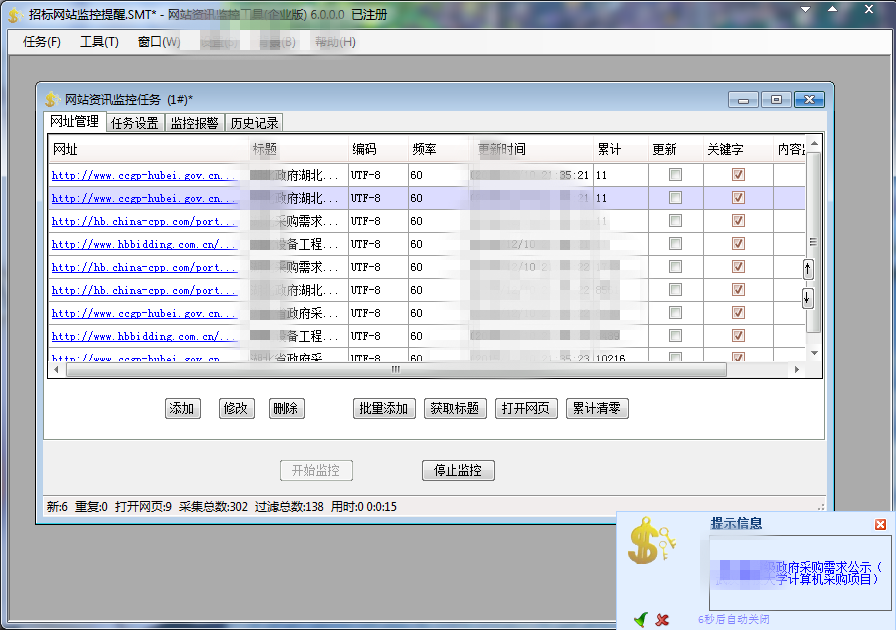This screenshot has height=630, width=896.
Task: Click the downward triangle icon in the main title bar
Action: tap(805, 9)
